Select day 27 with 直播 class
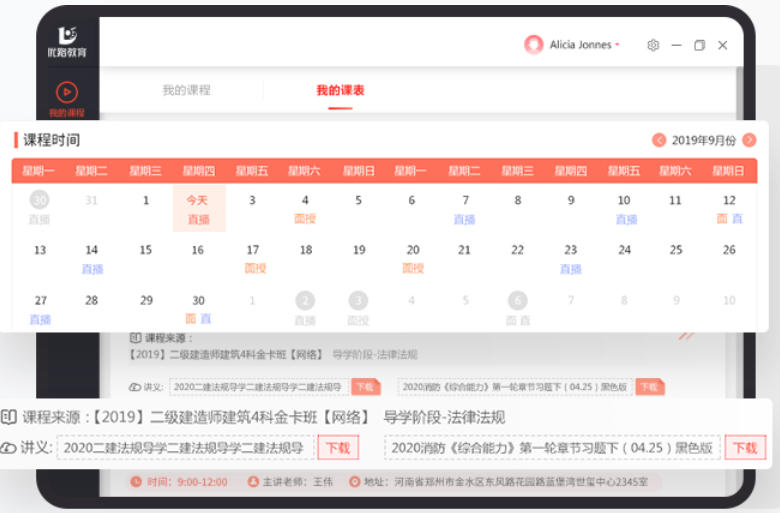Image resolution: width=780 pixels, height=513 pixels. tap(40, 309)
